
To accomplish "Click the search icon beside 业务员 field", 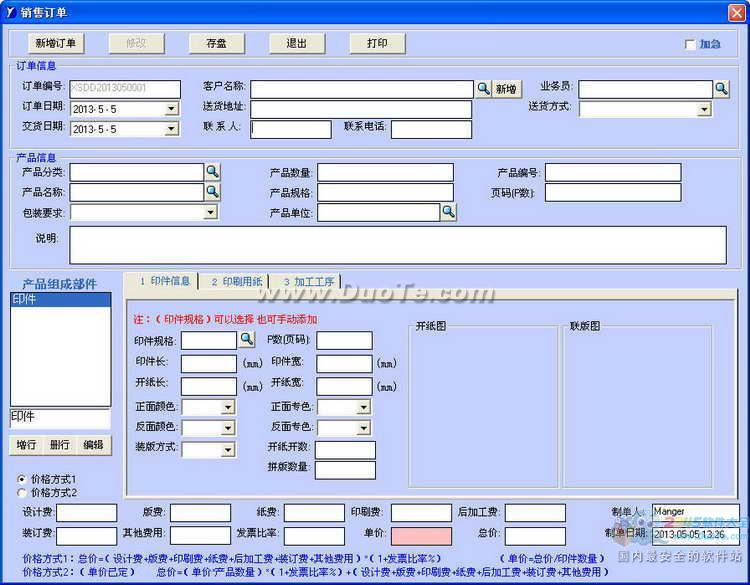I will click(x=721, y=89).
